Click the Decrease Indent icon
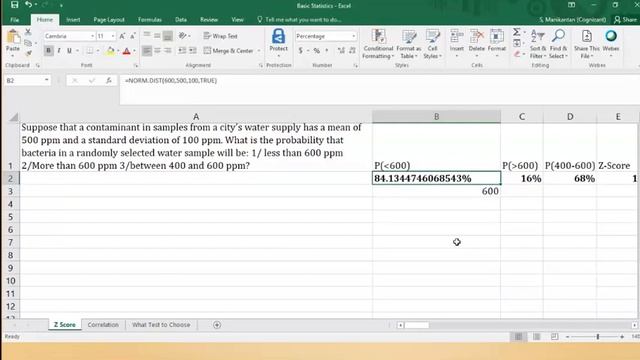The width and height of the screenshot is (640, 360). click(182, 51)
